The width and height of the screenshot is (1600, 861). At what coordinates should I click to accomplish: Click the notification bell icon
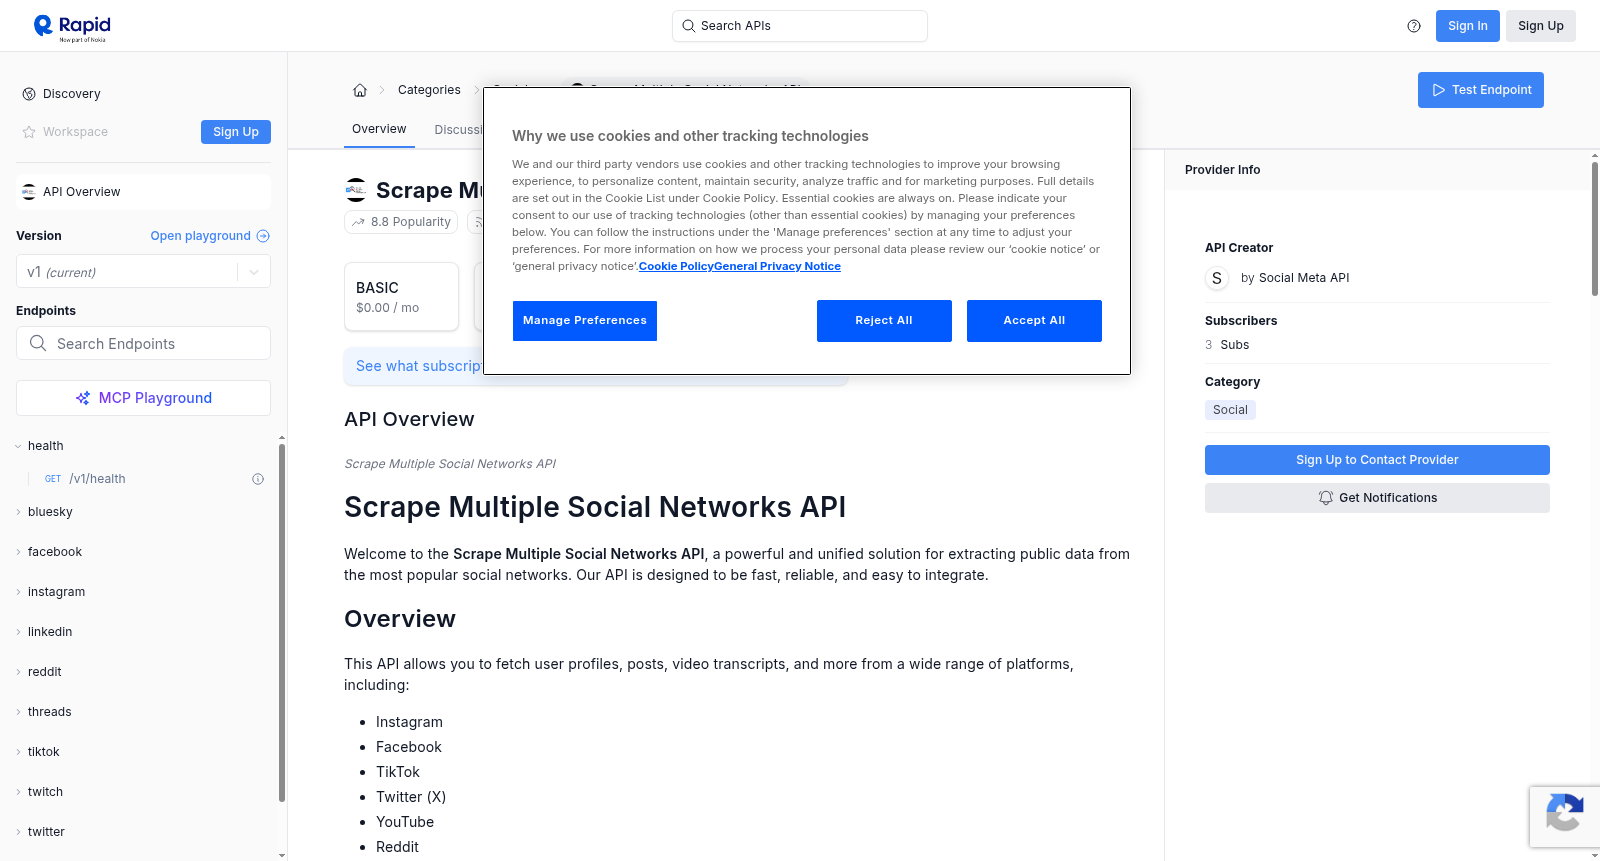click(x=1326, y=498)
